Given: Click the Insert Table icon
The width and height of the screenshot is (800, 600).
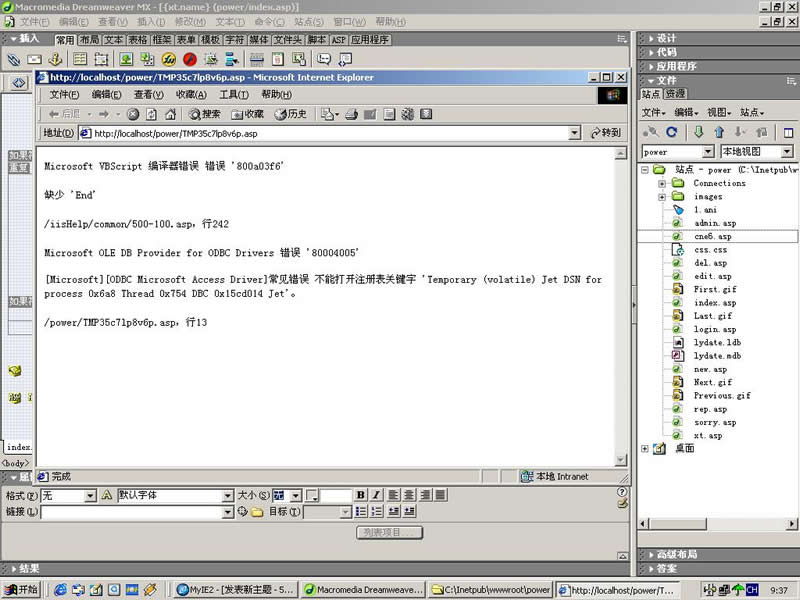Looking at the screenshot, I should [x=80, y=60].
